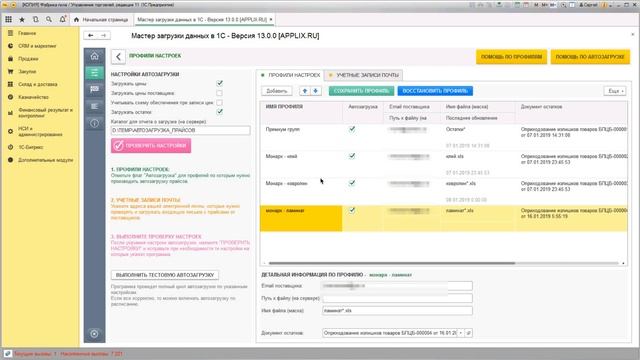Open Склад и доставка section

[38, 84]
